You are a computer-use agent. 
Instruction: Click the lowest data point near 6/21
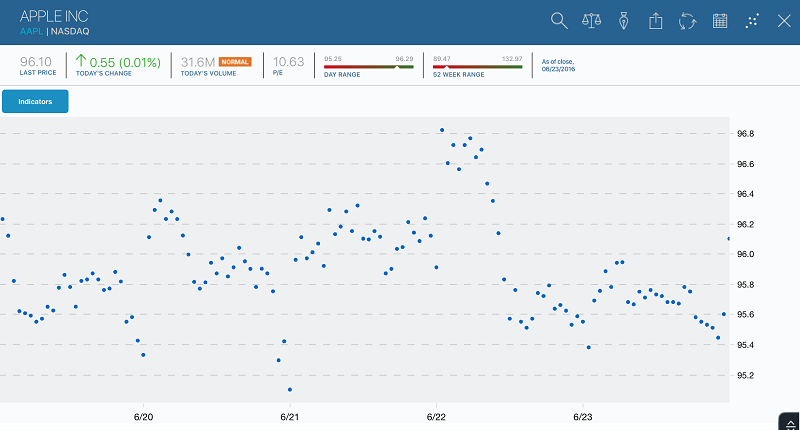click(x=290, y=390)
